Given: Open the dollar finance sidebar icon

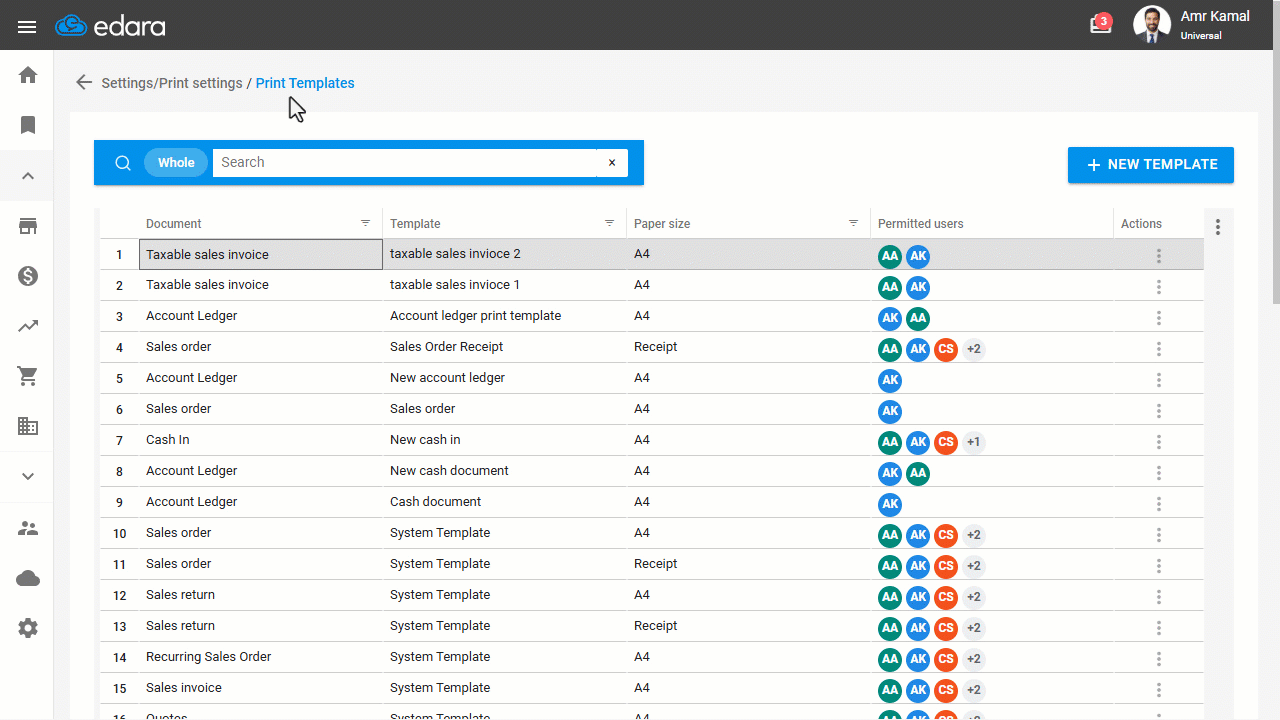Looking at the screenshot, I should (x=28, y=276).
